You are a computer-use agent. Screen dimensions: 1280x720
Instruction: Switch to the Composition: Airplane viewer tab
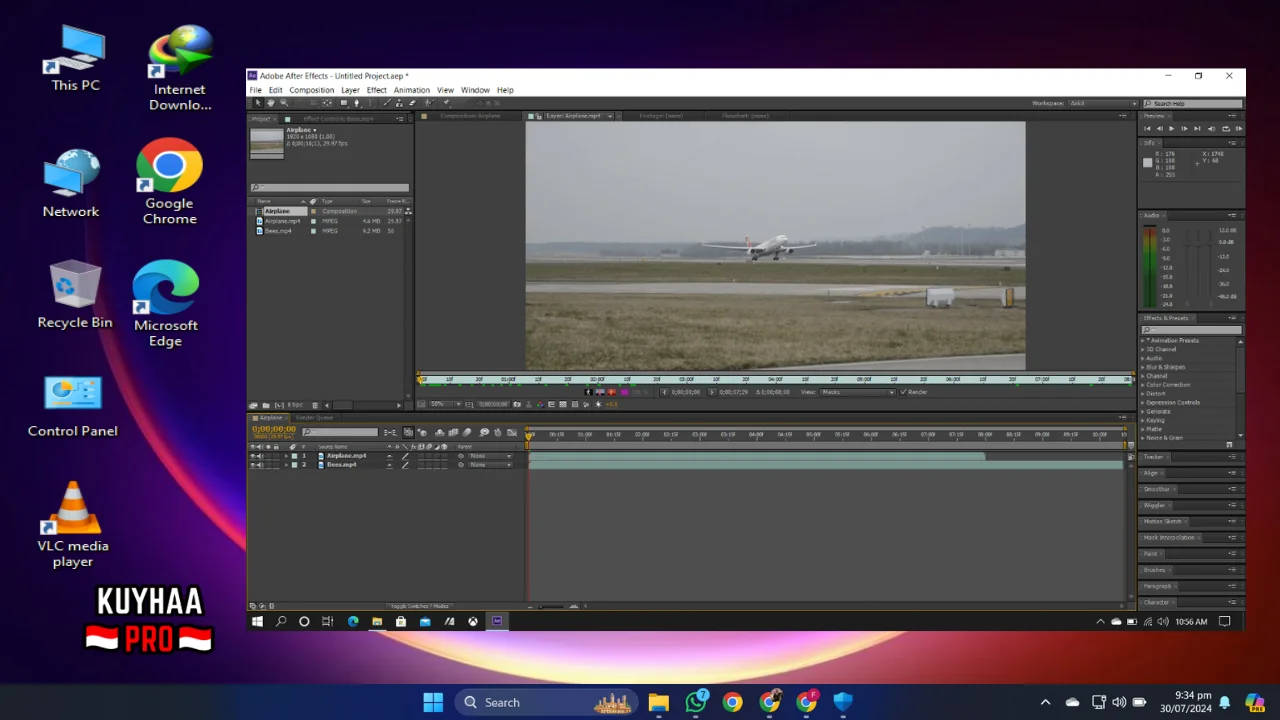point(470,116)
